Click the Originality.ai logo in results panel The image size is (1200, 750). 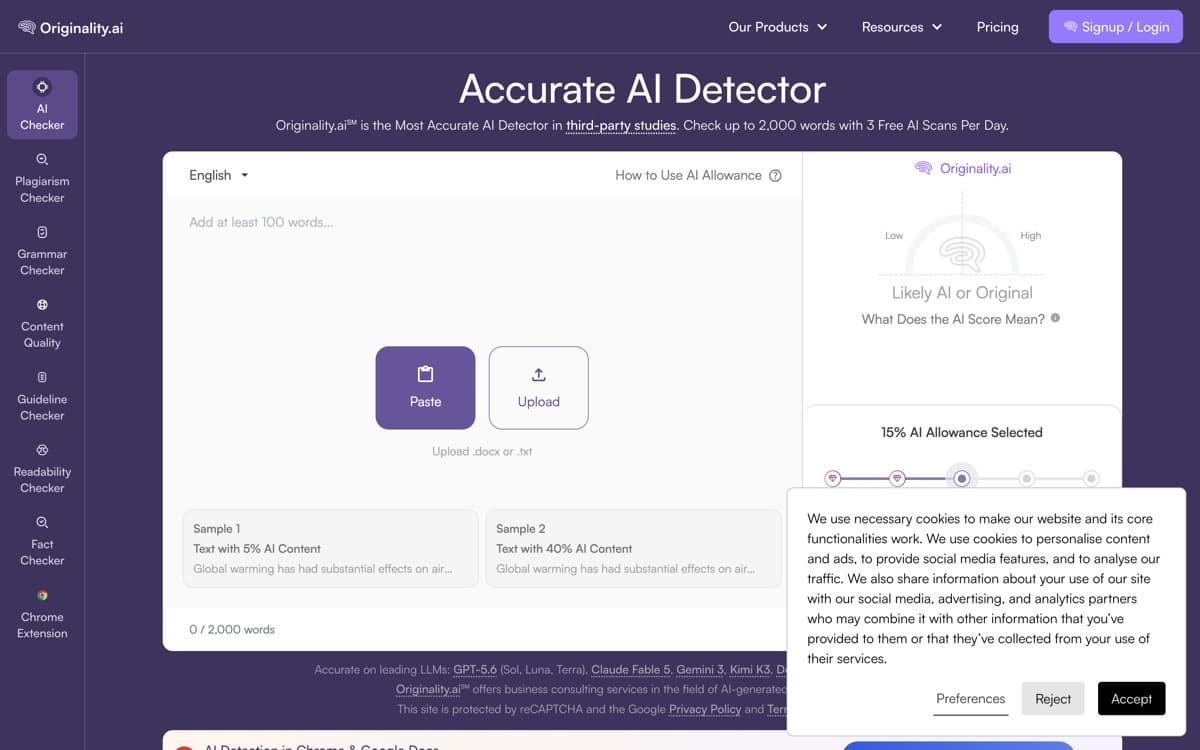[x=962, y=168]
